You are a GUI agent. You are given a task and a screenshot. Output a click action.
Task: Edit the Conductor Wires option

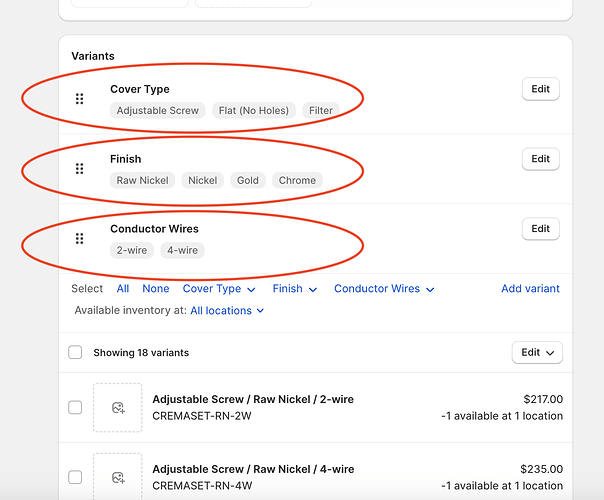pos(540,229)
